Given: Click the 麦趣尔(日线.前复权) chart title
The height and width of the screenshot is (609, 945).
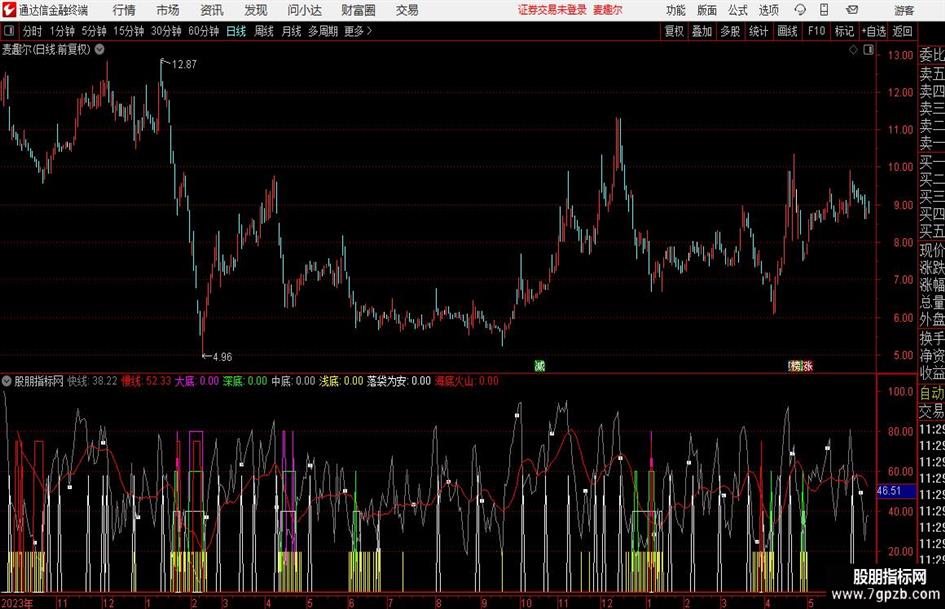Looking at the screenshot, I should tap(46, 49).
